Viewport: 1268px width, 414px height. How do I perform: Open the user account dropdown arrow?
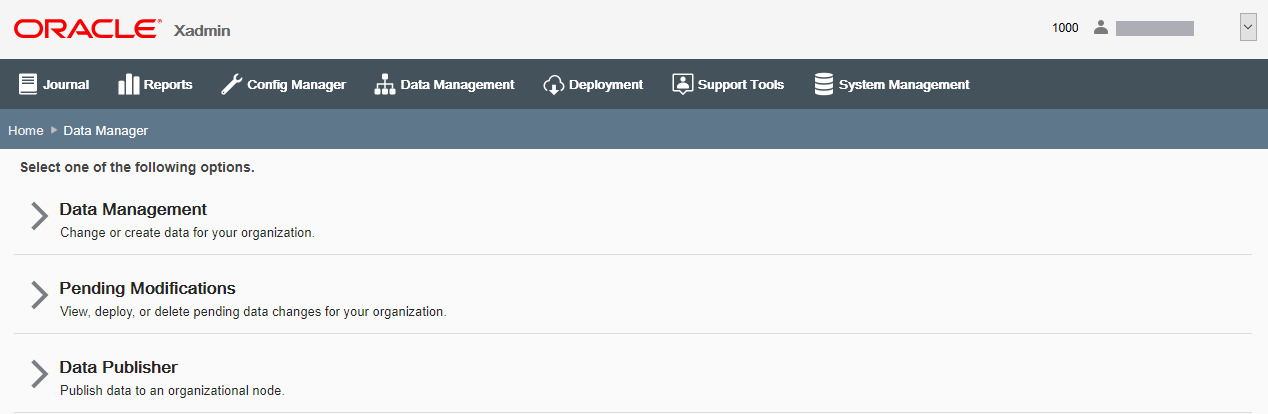point(1248,28)
